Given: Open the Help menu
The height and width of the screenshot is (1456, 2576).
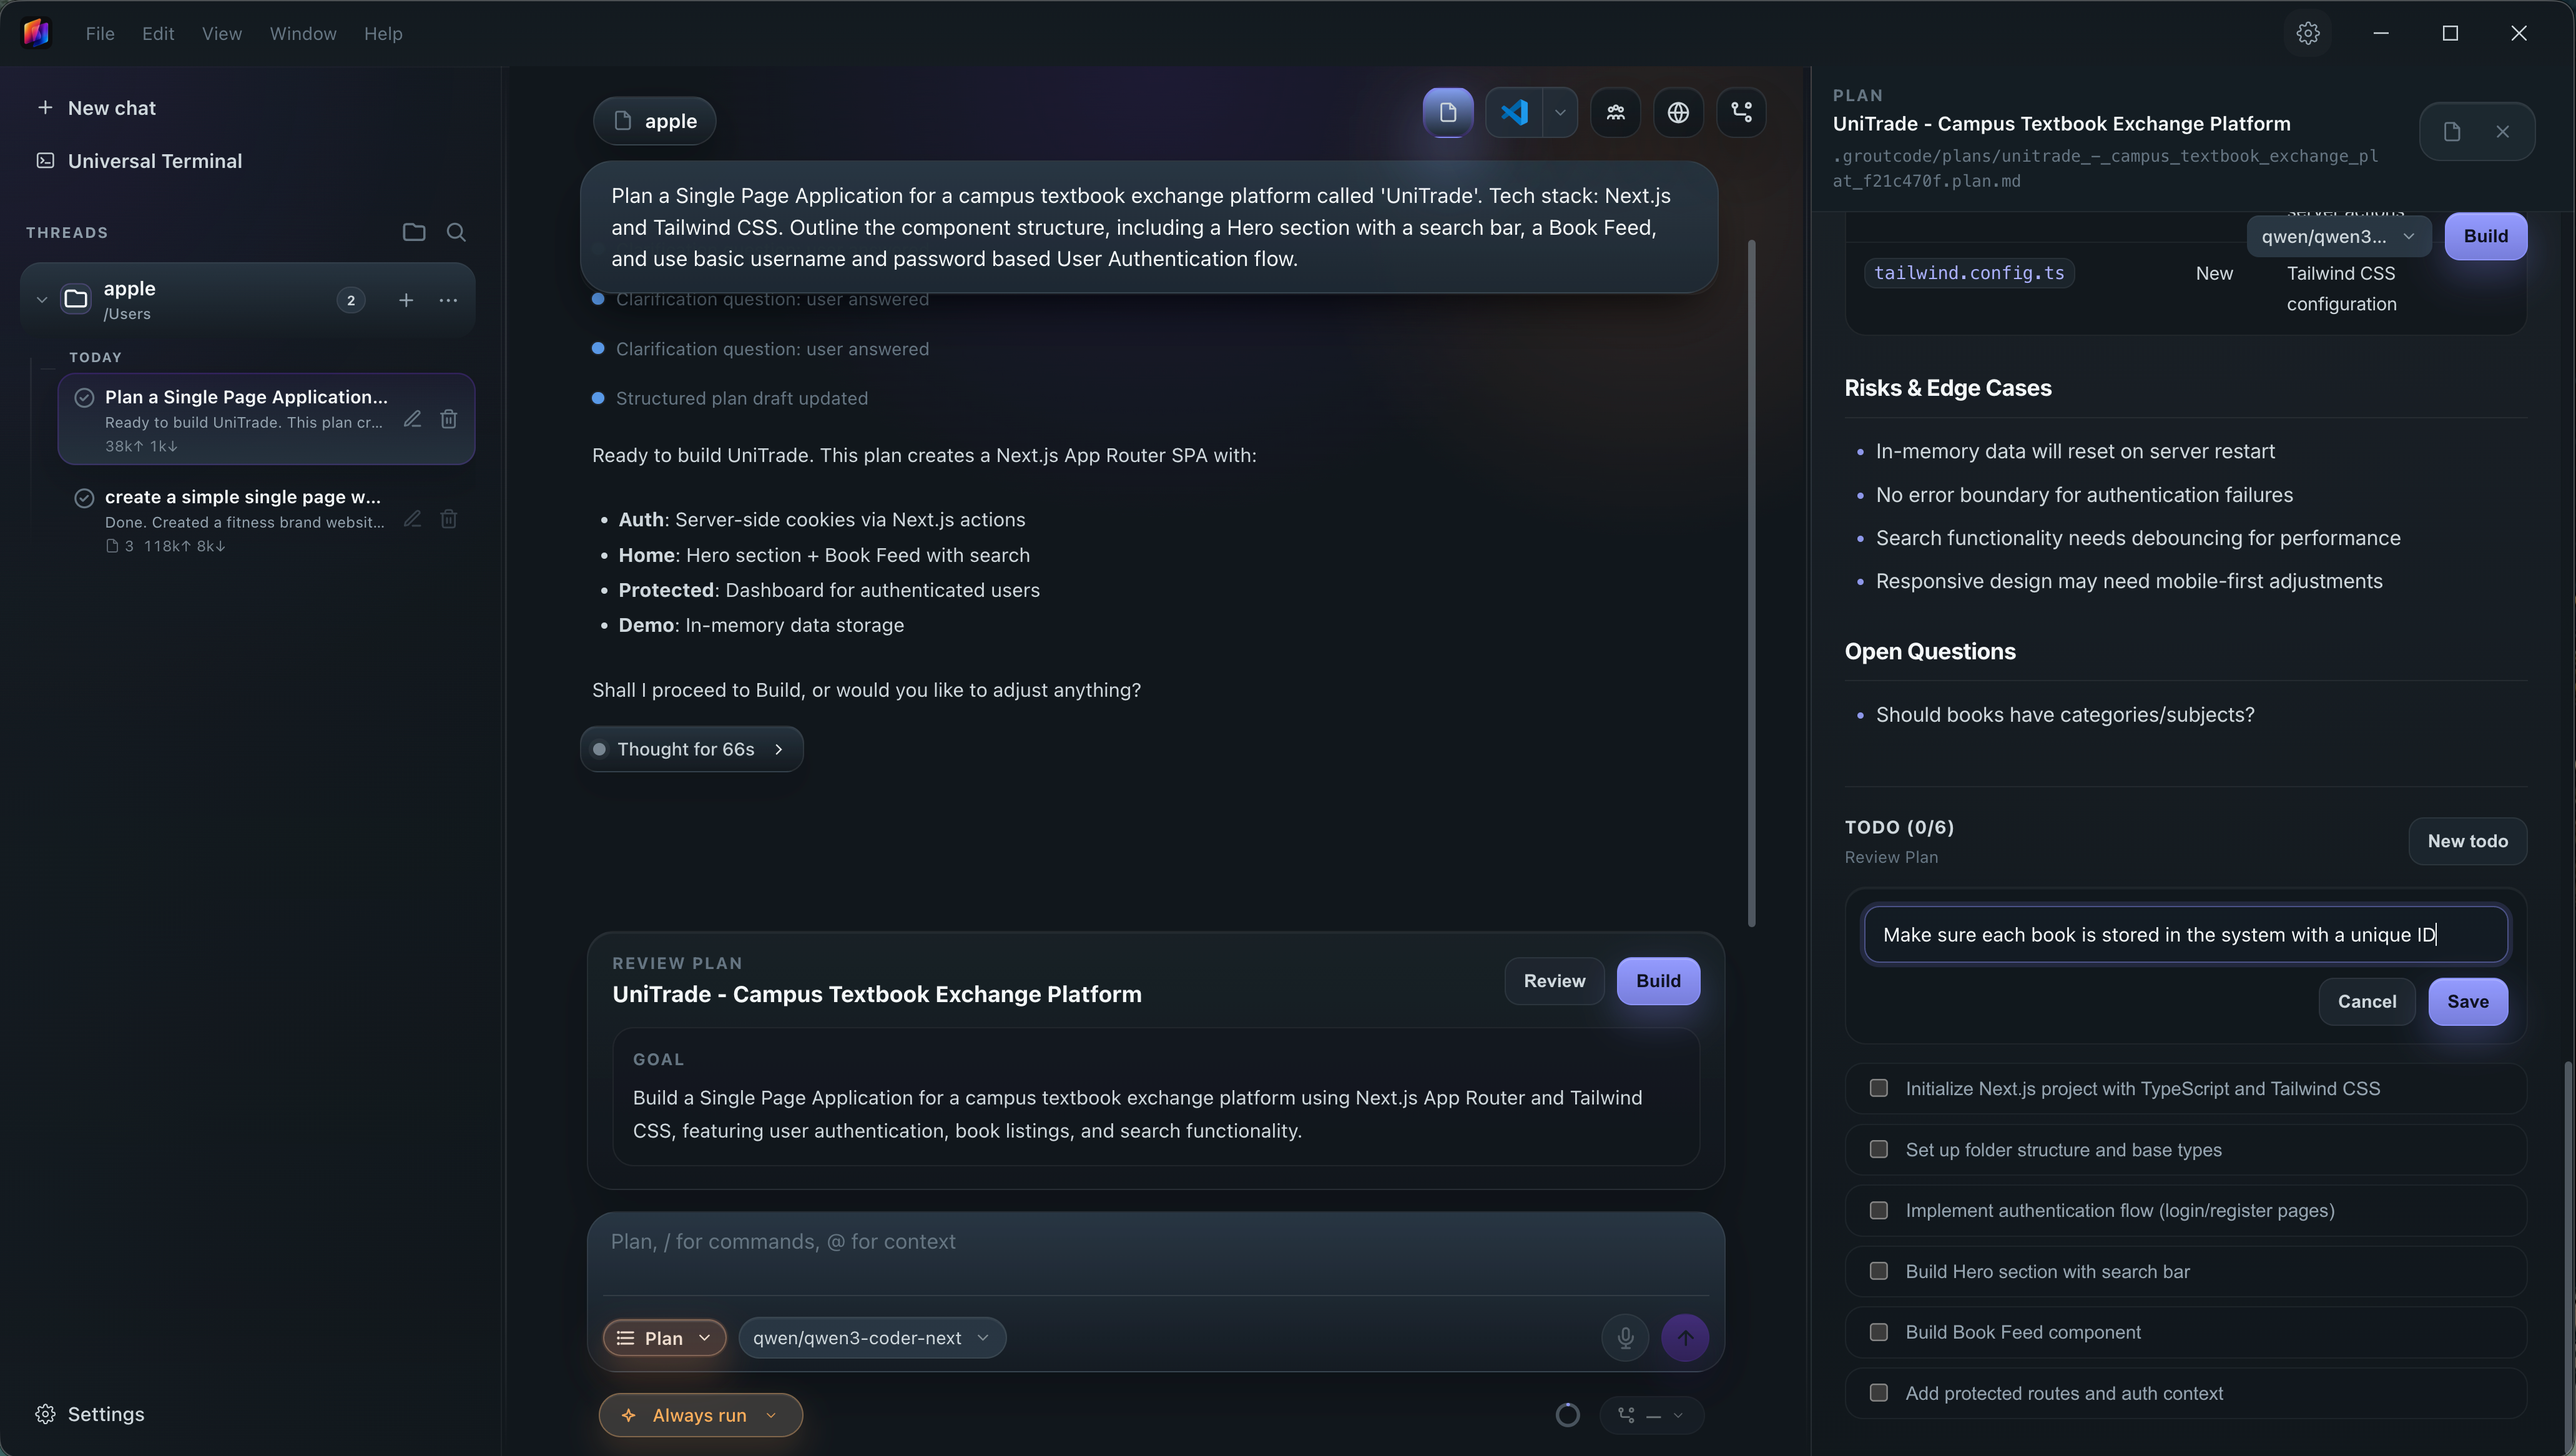Looking at the screenshot, I should tap(383, 33).
